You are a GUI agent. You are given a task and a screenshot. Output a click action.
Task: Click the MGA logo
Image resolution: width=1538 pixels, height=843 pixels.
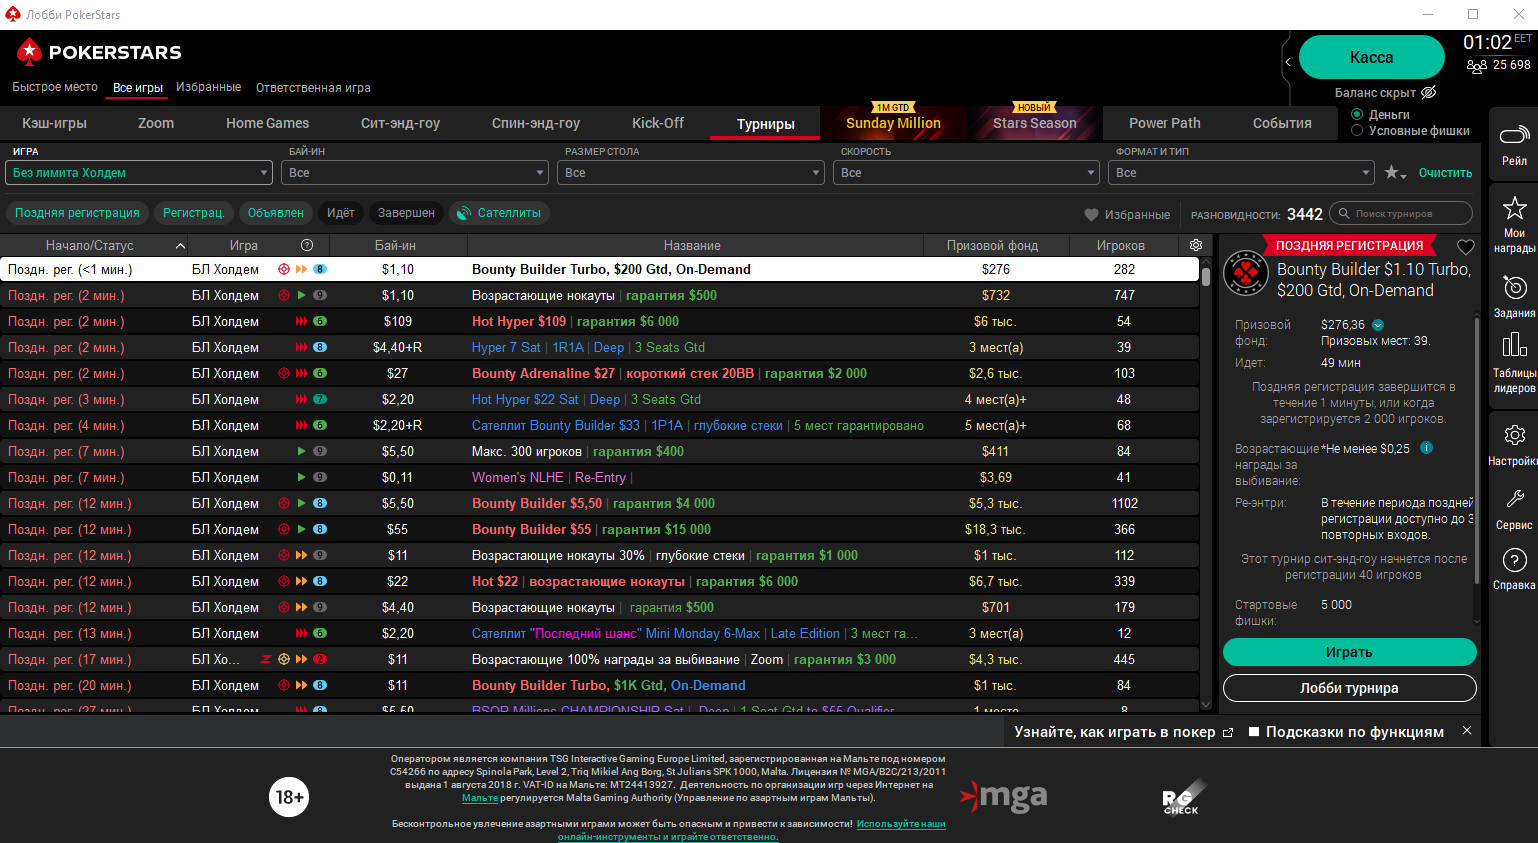[1004, 797]
